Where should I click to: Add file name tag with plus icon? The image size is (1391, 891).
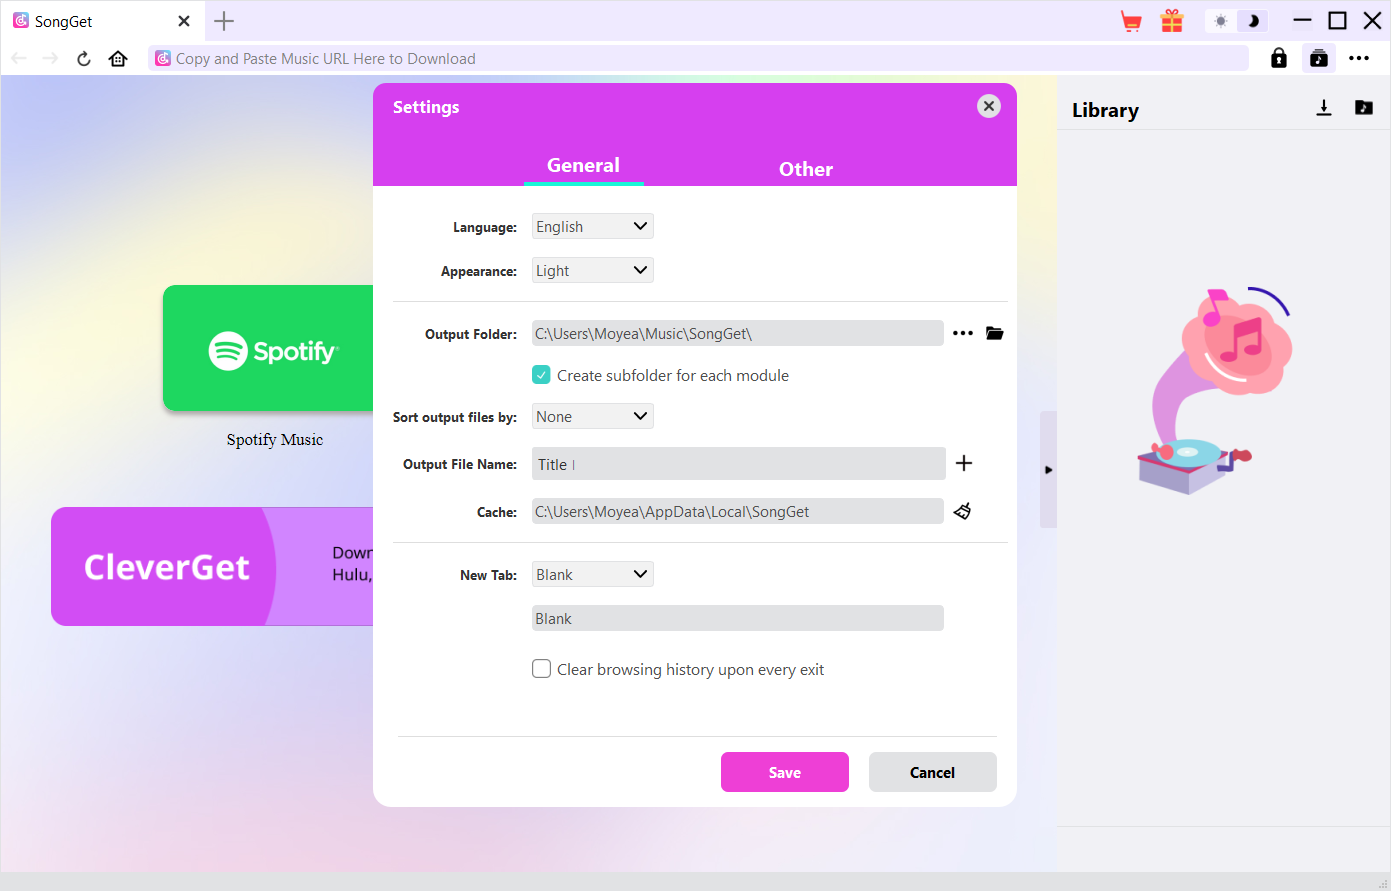pos(964,463)
